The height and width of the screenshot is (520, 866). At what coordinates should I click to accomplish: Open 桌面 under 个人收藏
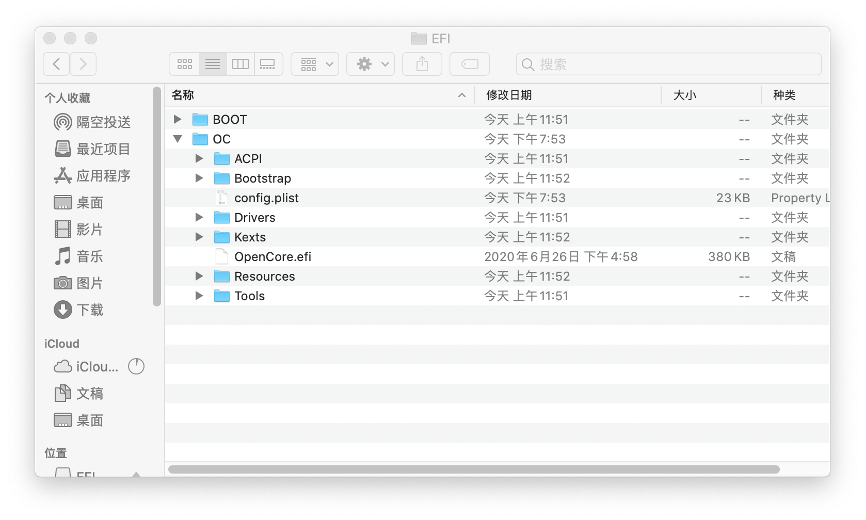pyautogui.click(x=79, y=203)
